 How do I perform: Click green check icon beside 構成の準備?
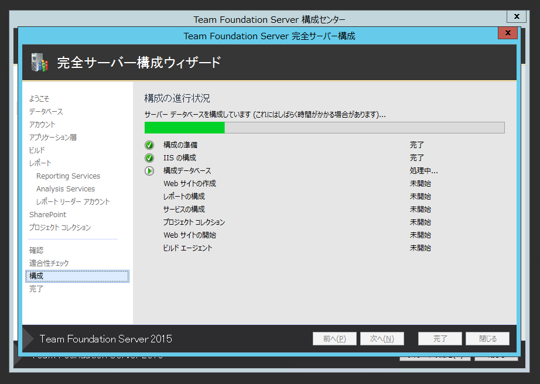pos(149,145)
